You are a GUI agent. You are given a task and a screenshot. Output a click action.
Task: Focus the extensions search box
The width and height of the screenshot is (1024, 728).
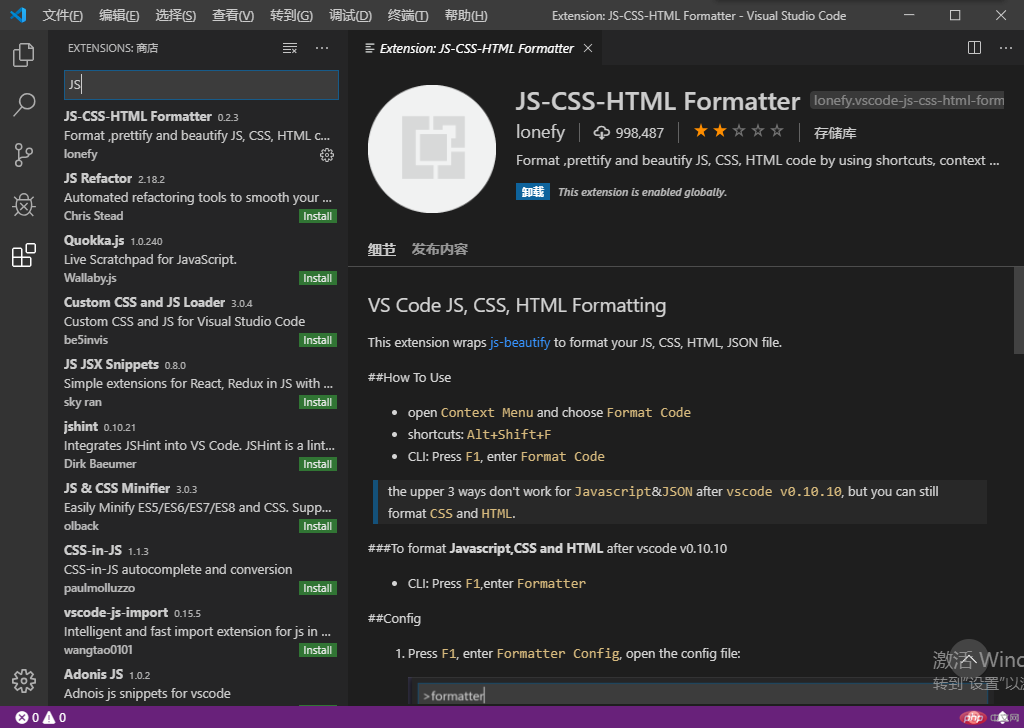[x=201, y=85]
